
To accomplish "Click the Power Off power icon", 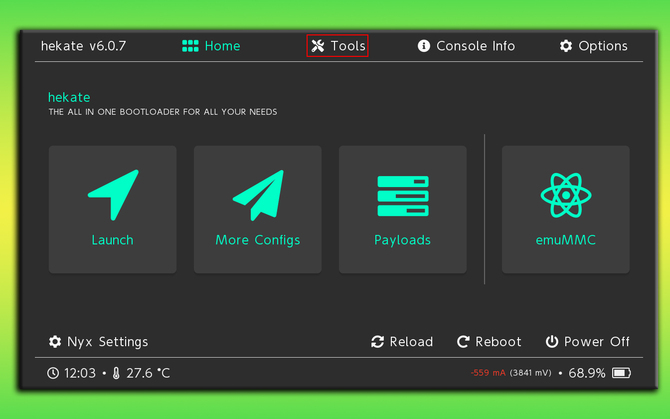I will coord(552,342).
